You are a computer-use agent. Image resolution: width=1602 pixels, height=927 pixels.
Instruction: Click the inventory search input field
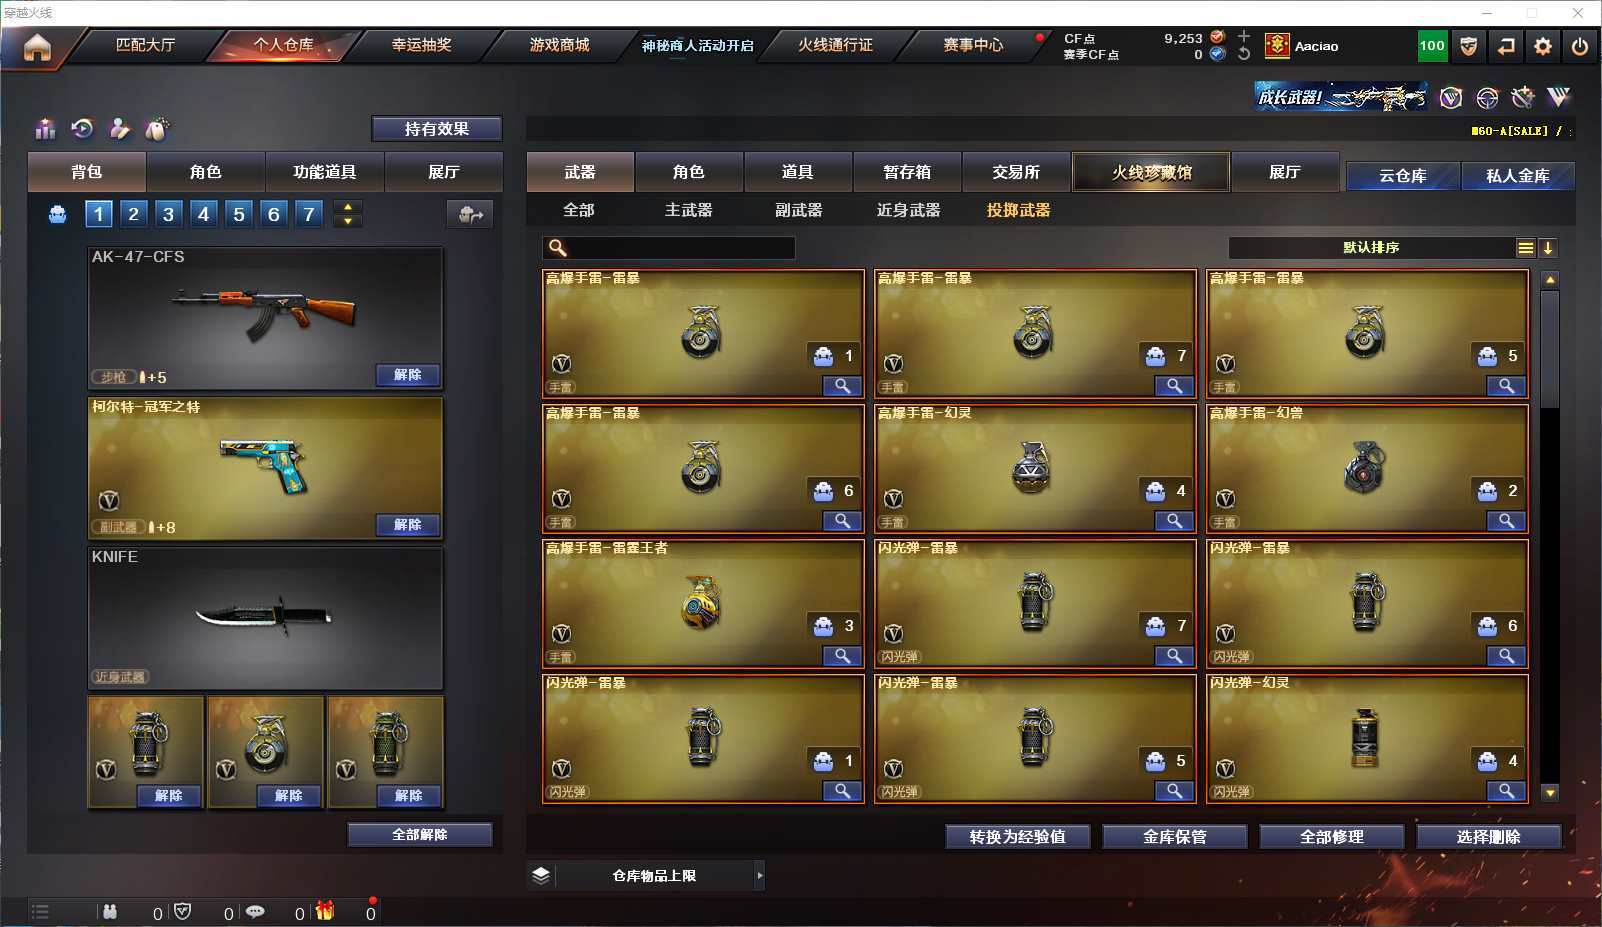(669, 248)
